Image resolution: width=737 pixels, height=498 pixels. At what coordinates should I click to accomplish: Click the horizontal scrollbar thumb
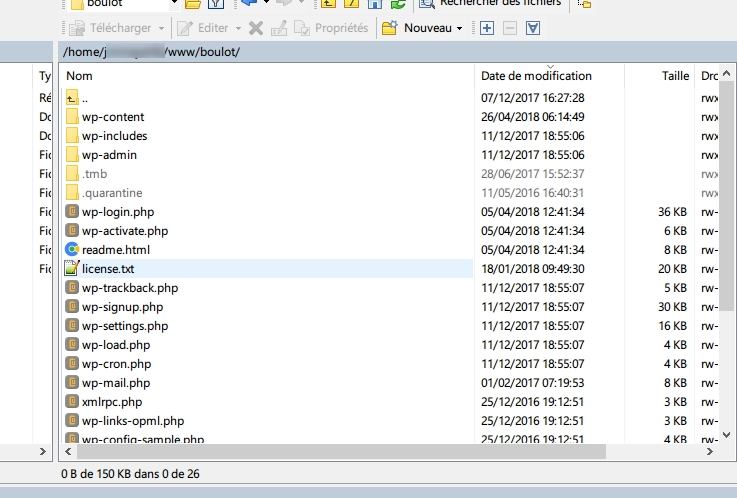(x=342, y=452)
